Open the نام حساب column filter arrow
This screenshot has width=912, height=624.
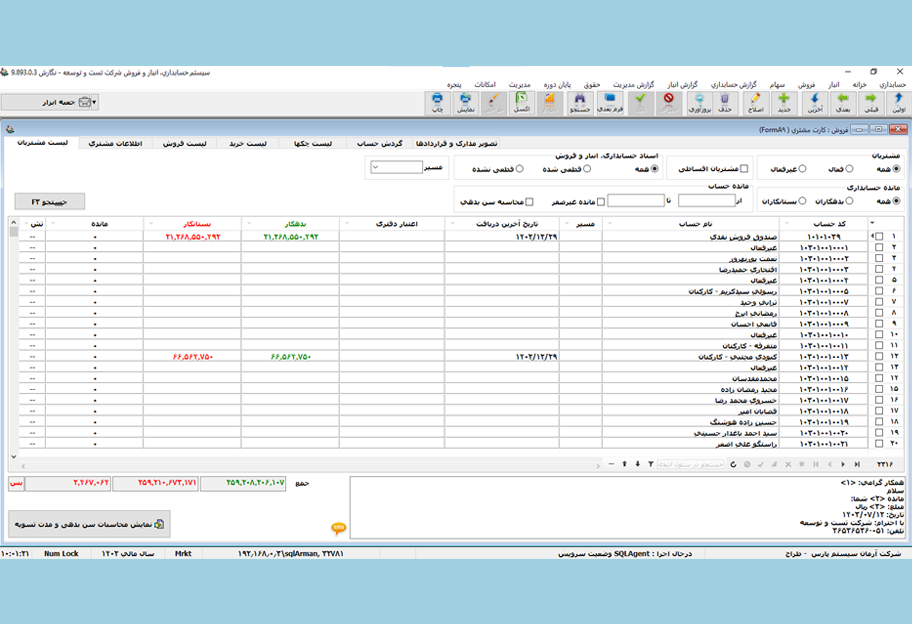coord(610,223)
